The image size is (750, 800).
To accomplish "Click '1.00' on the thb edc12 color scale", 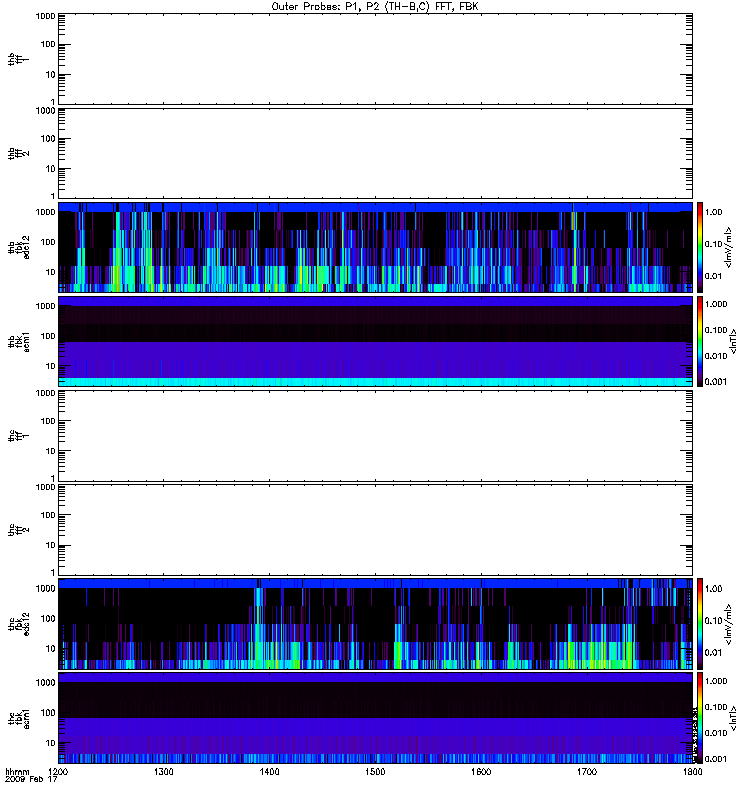I will 713,212.
